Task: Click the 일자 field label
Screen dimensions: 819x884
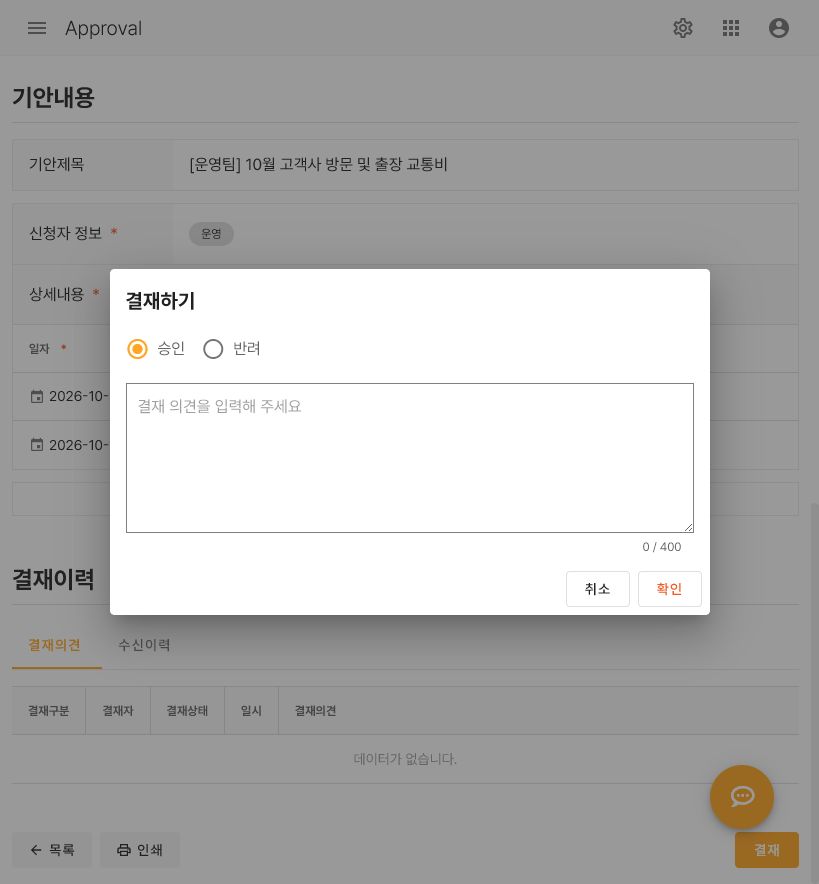Action: click(x=39, y=348)
